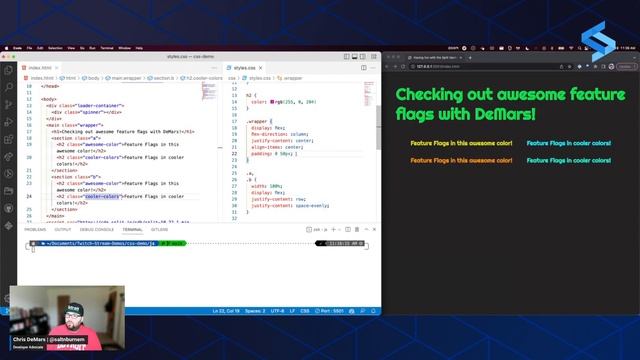The image size is (640, 360).
Task: Click the index.html minimap
Action: pos(209,91)
